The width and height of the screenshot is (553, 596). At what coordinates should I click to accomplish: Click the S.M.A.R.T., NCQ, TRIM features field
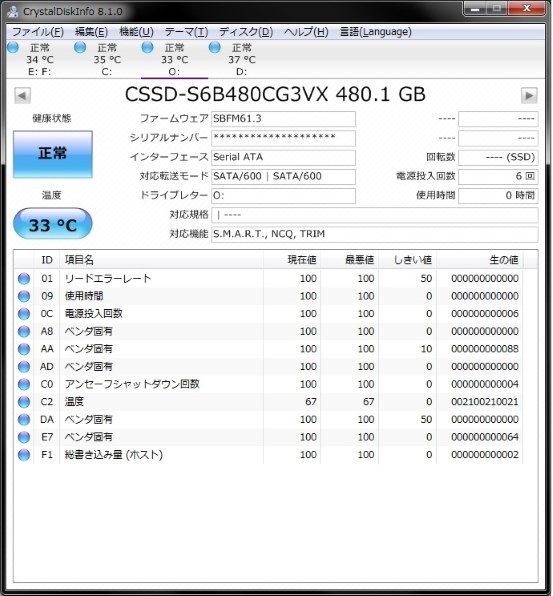pos(374,234)
